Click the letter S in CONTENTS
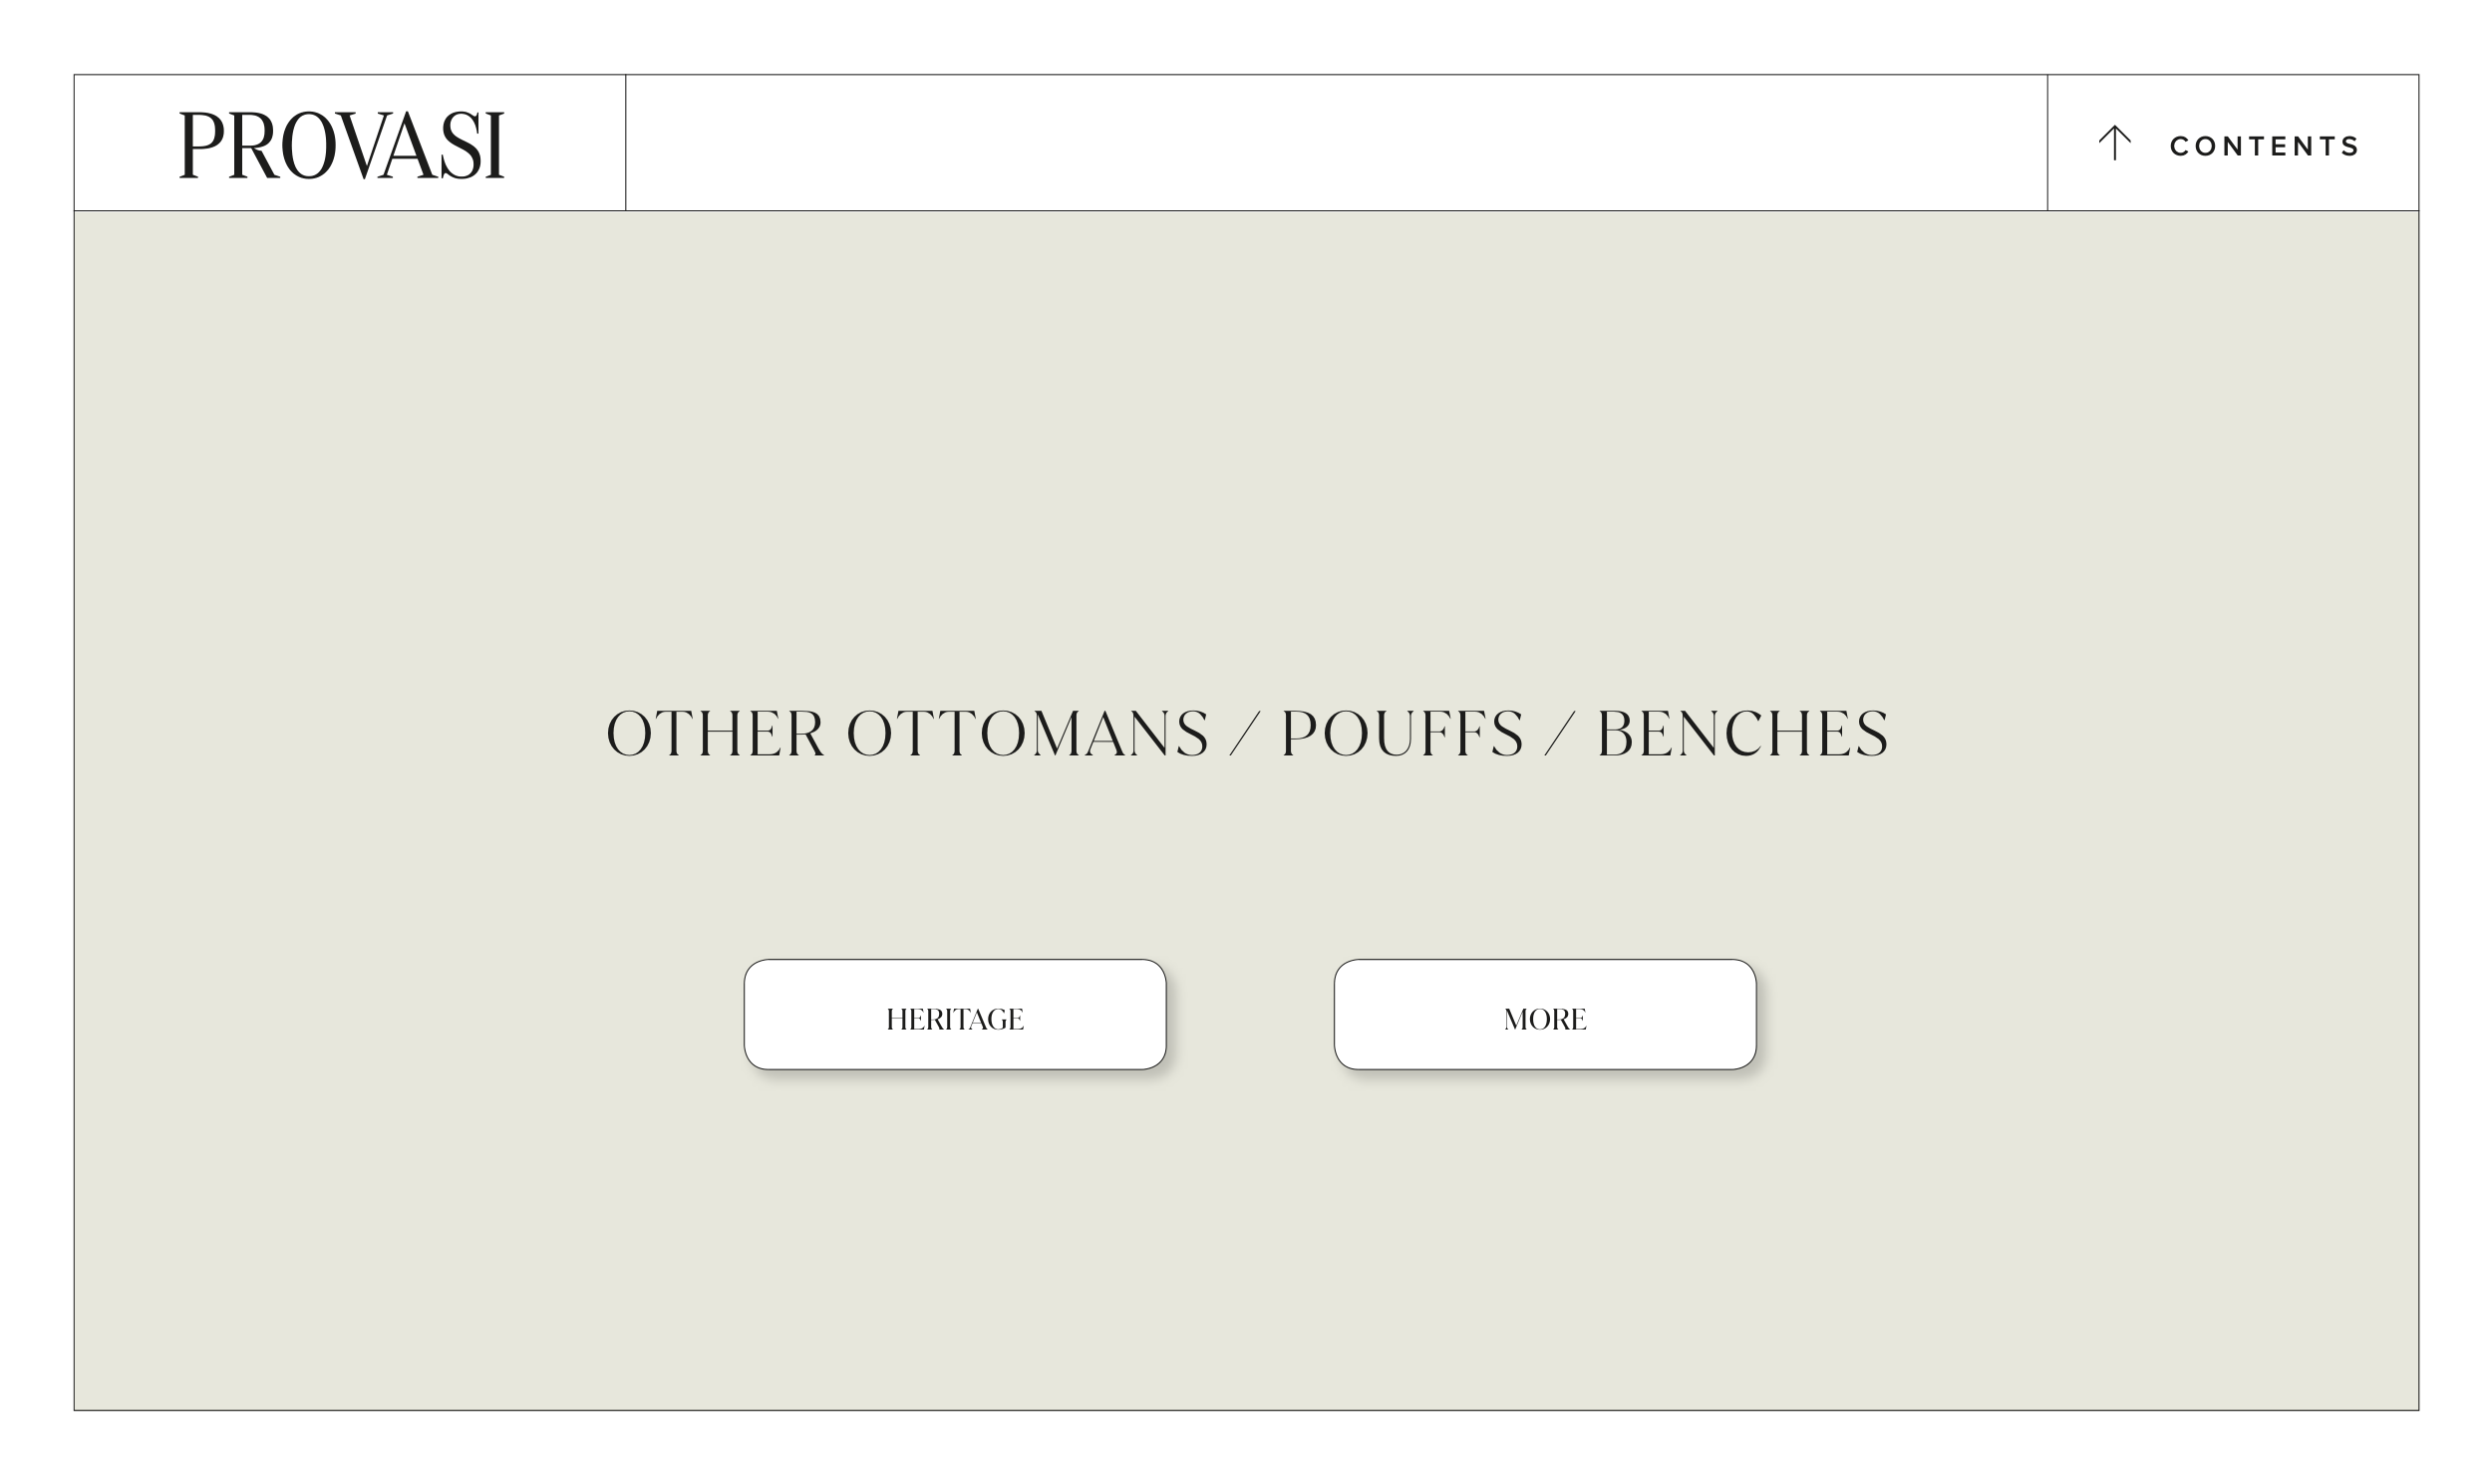2492x1484 pixels. coord(2351,146)
